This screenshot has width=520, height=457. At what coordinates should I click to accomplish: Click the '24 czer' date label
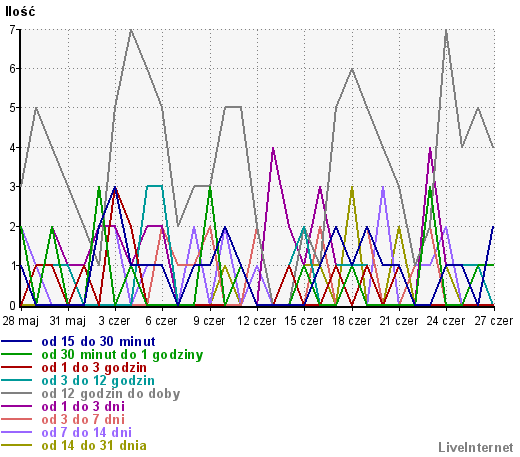446,321
